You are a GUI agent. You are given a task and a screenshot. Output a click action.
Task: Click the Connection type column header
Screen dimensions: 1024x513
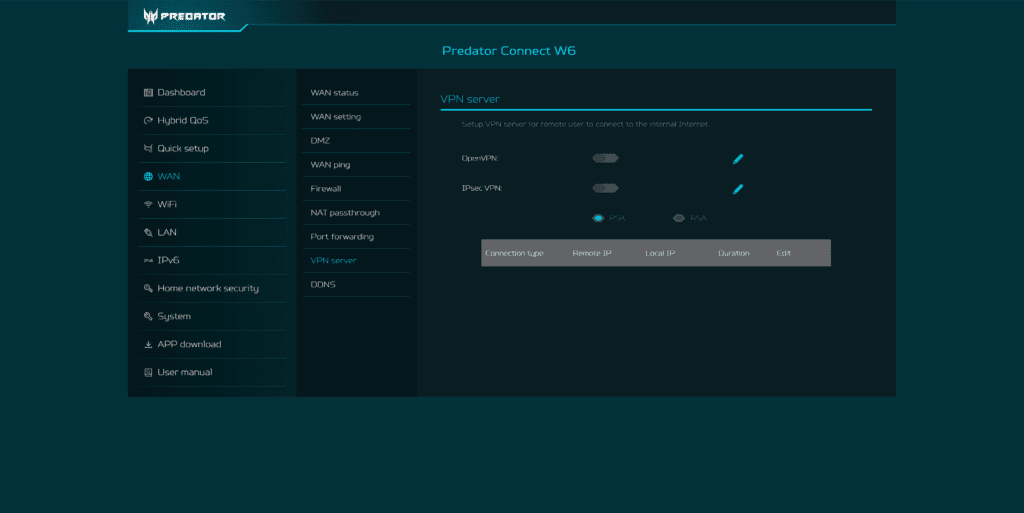click(x=514, y=253)
